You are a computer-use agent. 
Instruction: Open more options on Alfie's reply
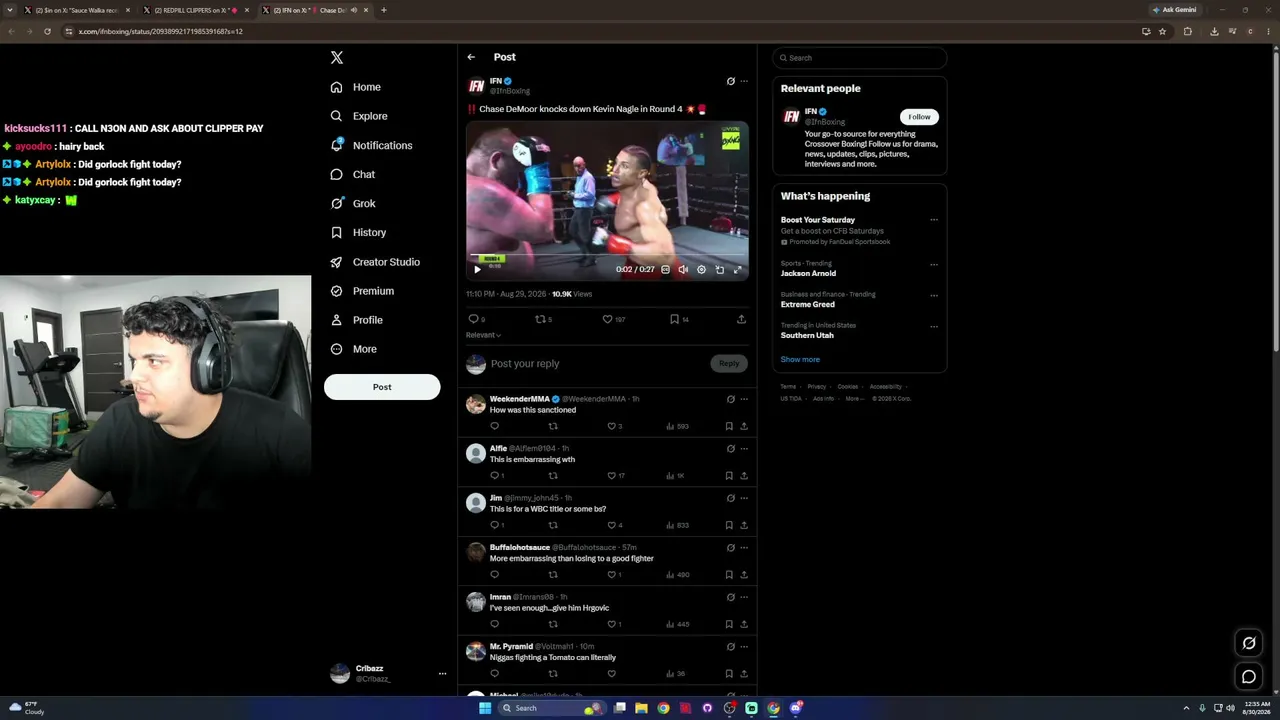click(744, 448)
